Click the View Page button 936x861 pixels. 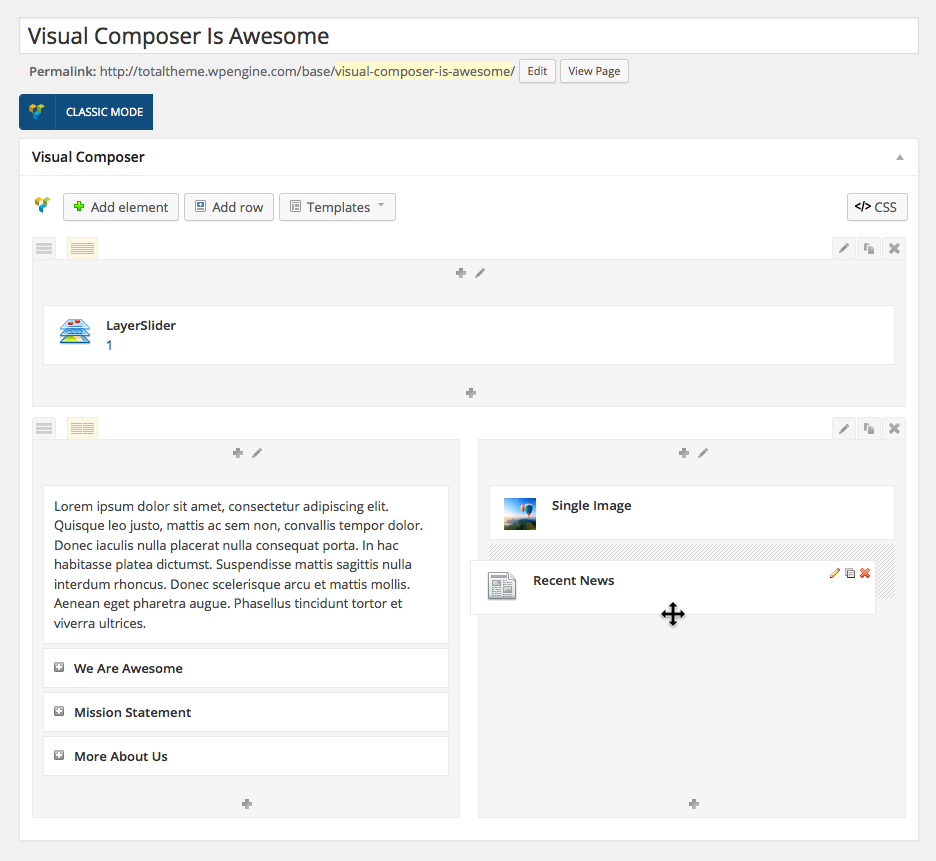(594, 71)
